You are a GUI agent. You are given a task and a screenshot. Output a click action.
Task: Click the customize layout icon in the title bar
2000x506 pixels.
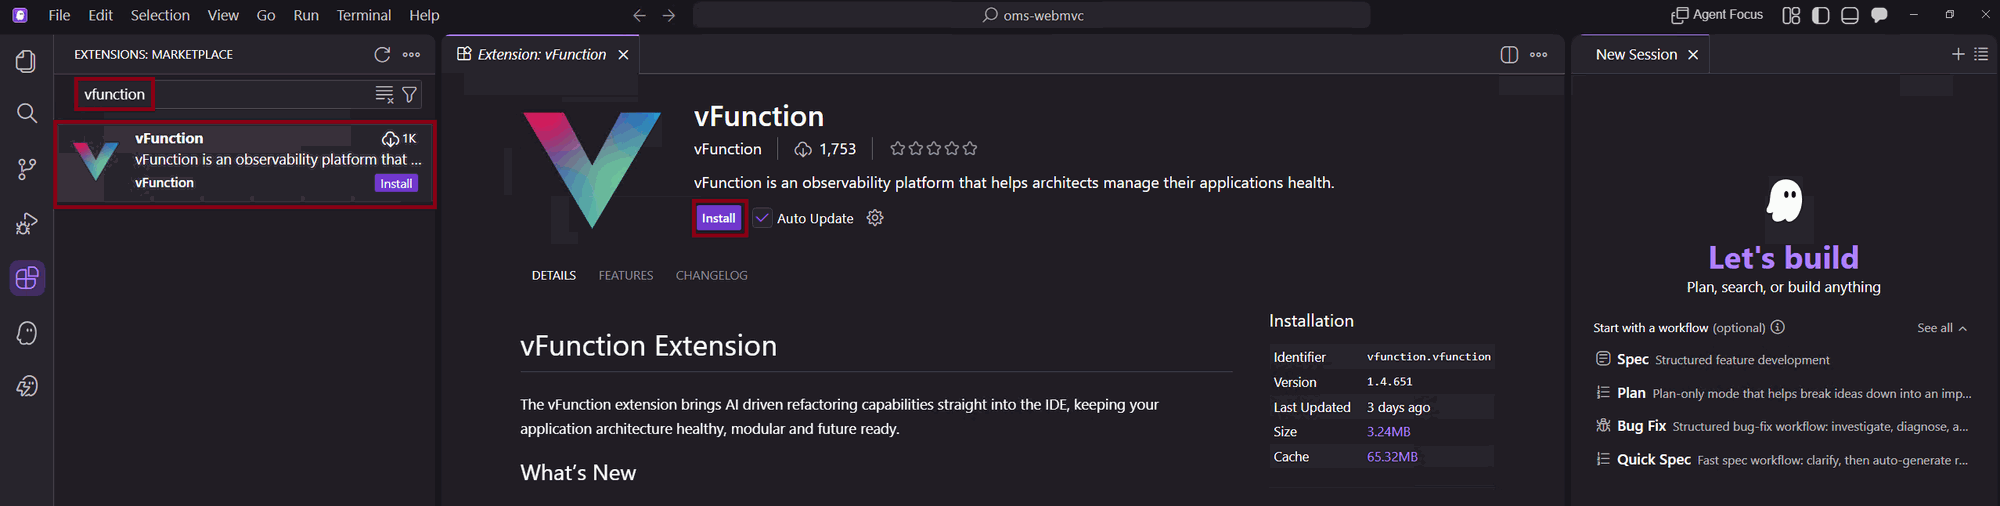click(1791, 15)
